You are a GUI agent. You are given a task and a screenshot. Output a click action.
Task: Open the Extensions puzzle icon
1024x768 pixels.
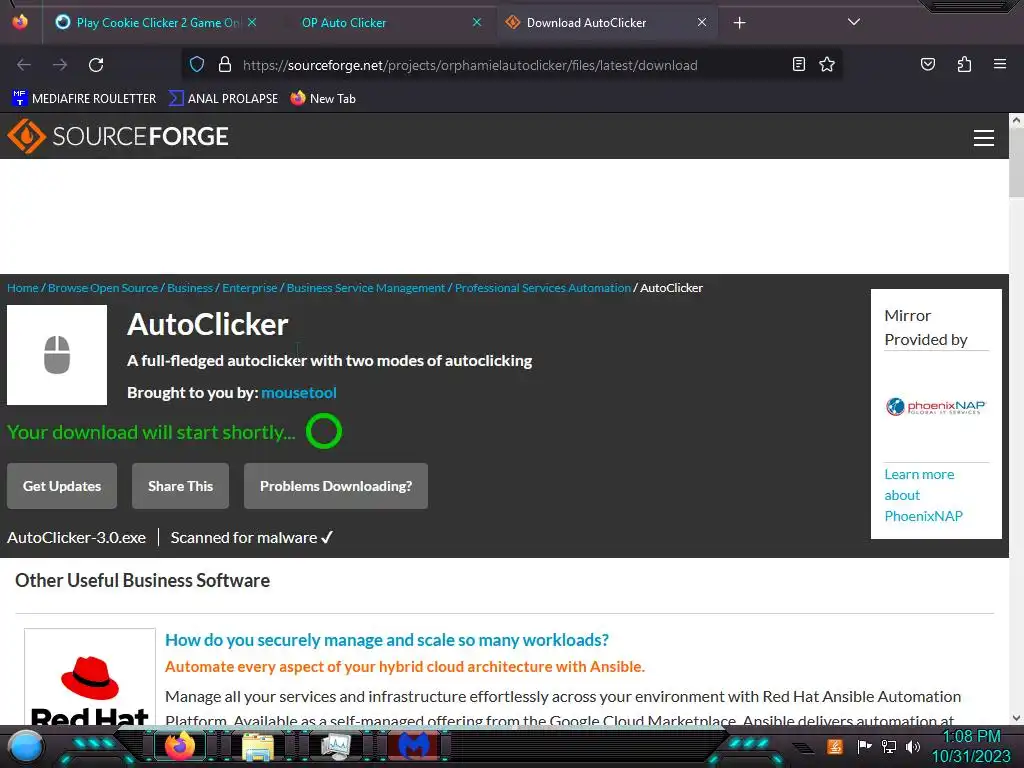[x=964, y=64]
